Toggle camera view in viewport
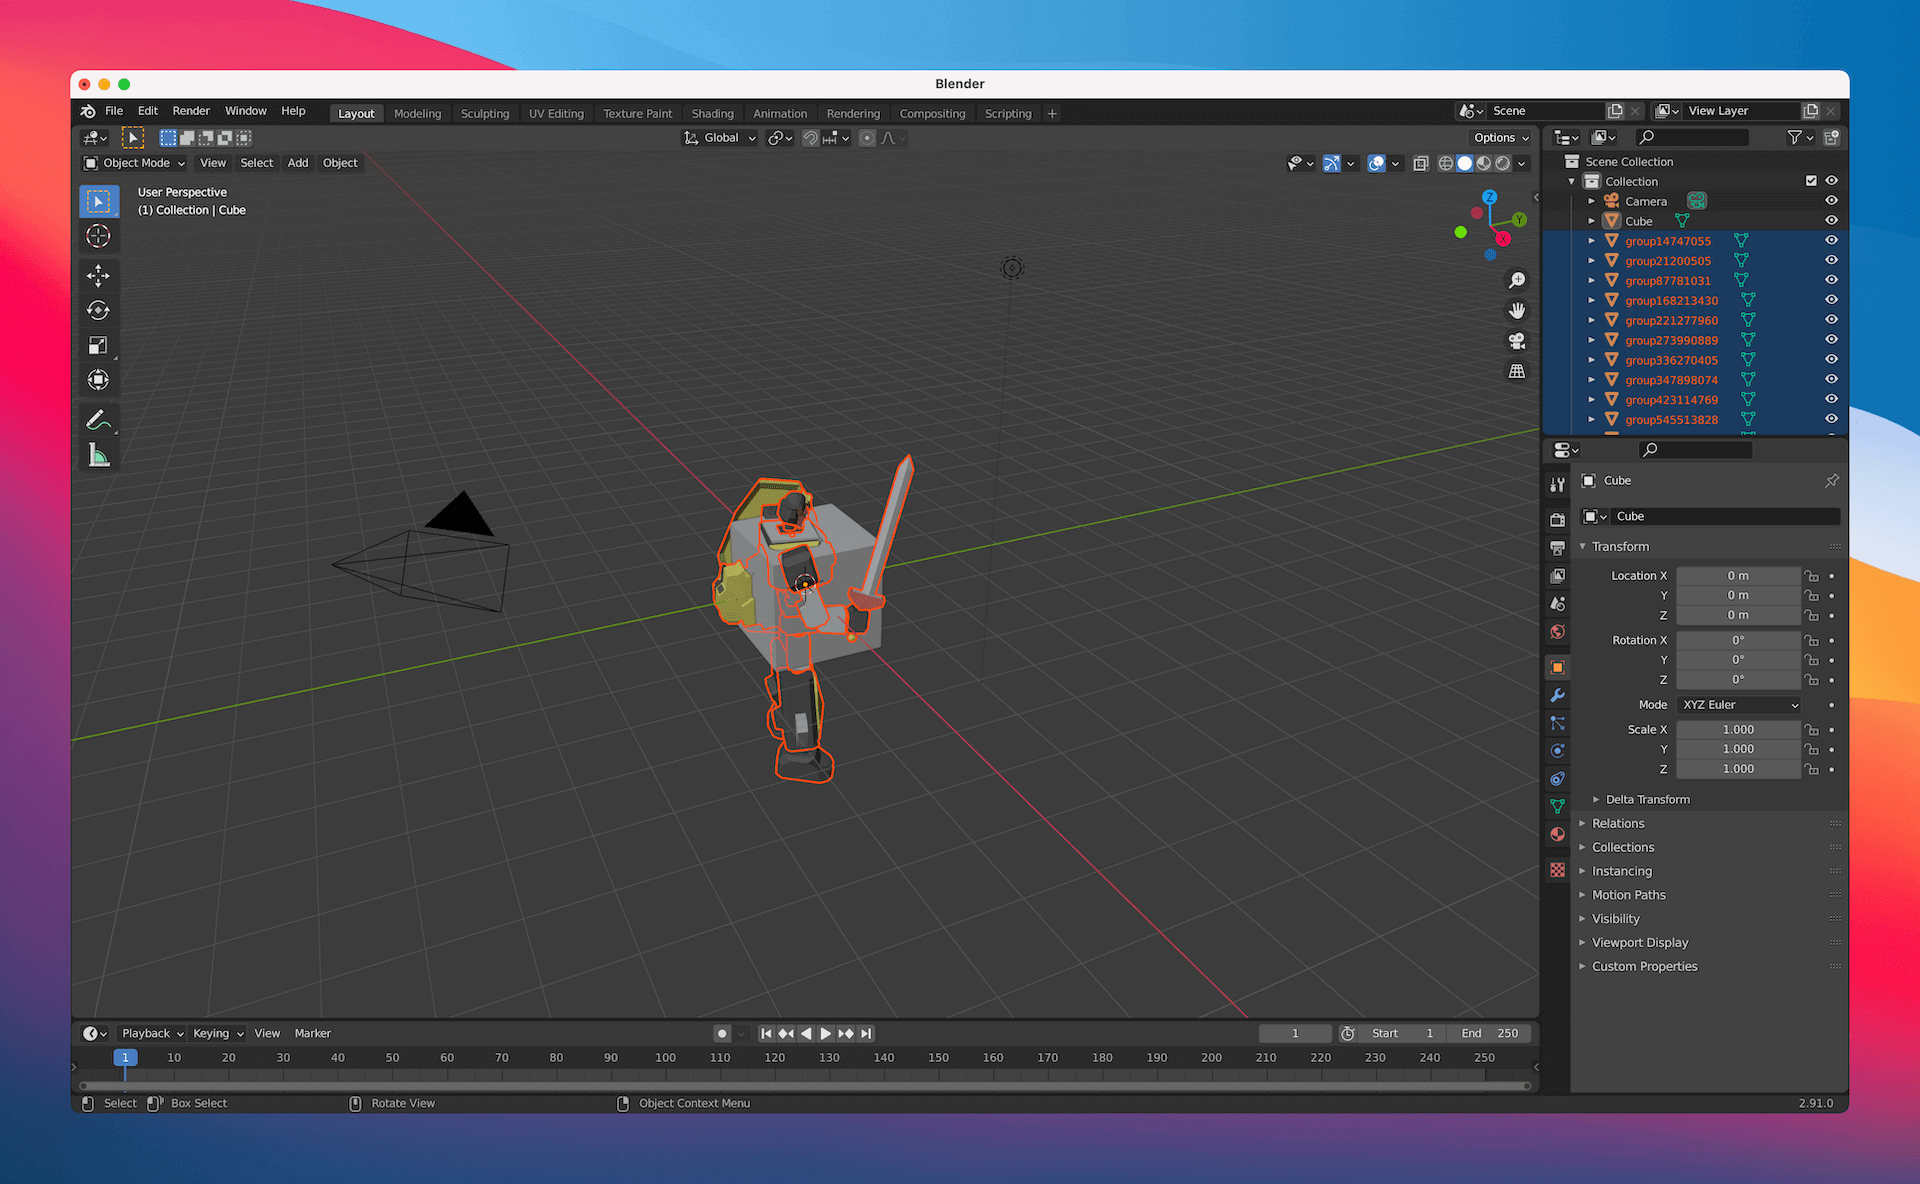 click(1517, 341)
